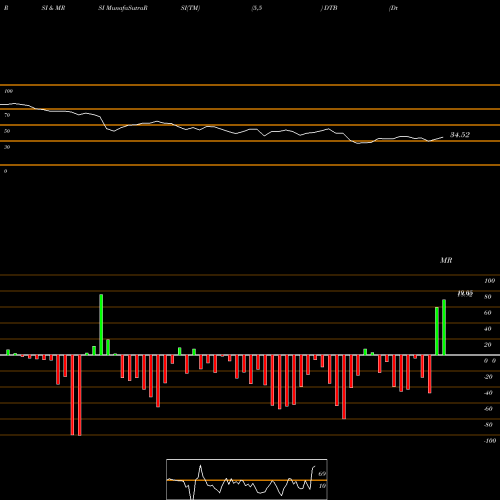Click the MR axis label -100
Screen dimensions: 500x500
click(490, 441)
